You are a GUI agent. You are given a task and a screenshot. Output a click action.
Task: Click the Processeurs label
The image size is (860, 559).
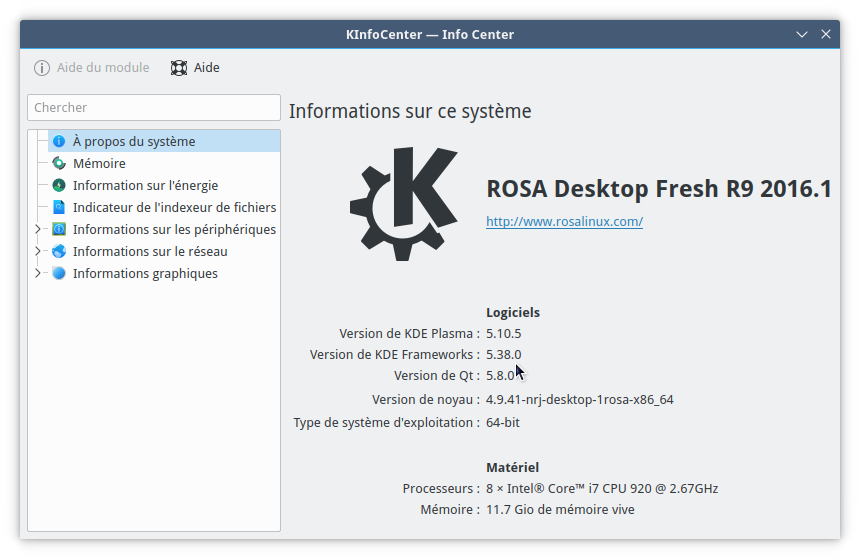pos(441,488)
